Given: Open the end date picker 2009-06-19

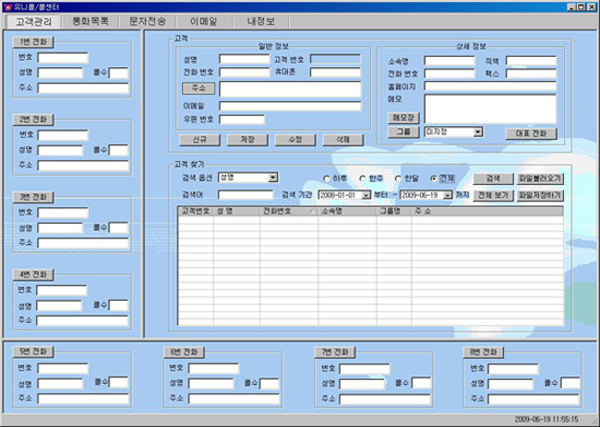Looking at the screenshot, I should tap(448, 195).
